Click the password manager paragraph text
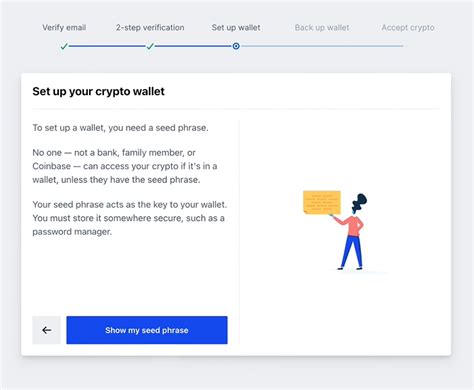The image size is (474, 390). coord(130,218)
